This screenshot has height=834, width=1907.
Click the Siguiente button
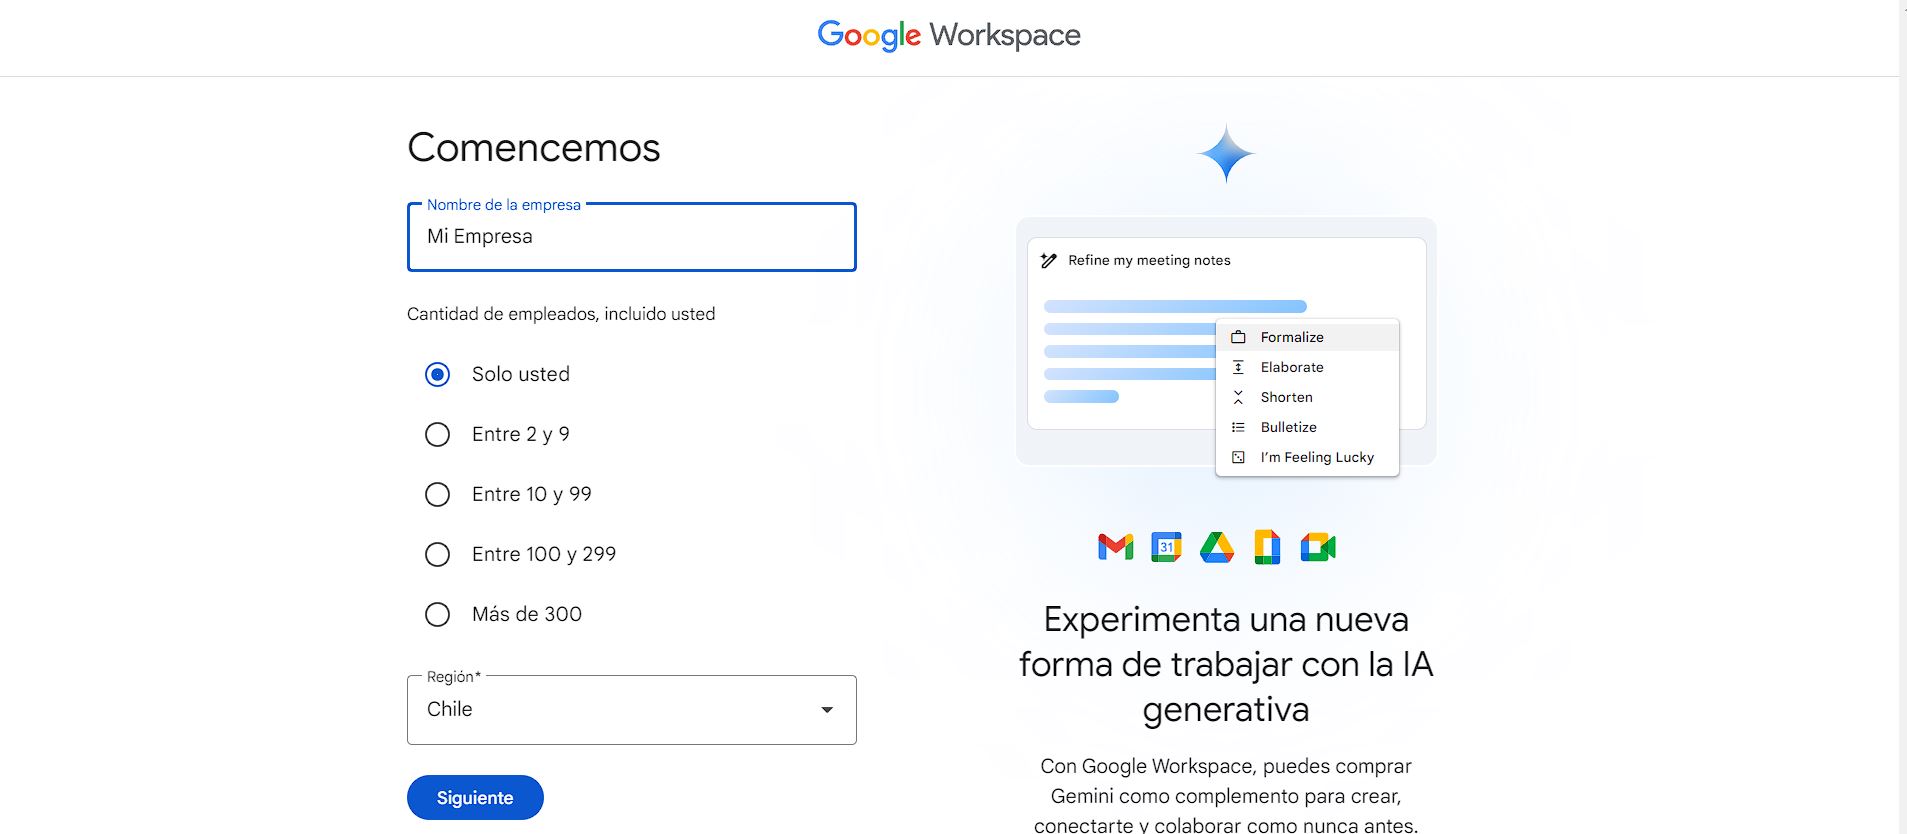(x=475, y=798)
